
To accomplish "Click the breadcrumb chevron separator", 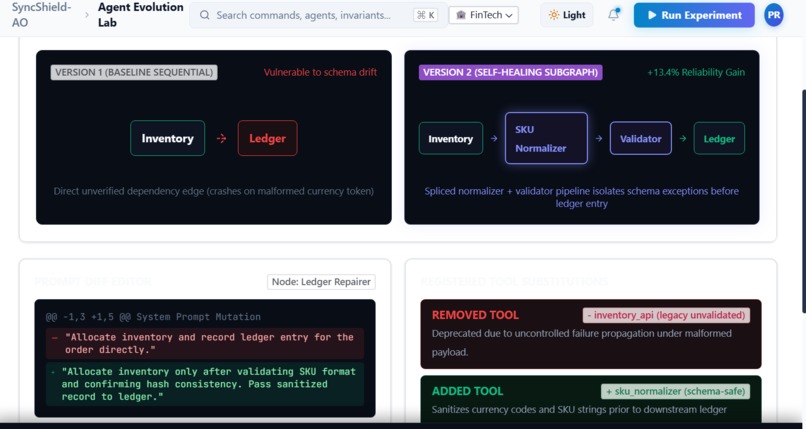I will coord(86,15).
